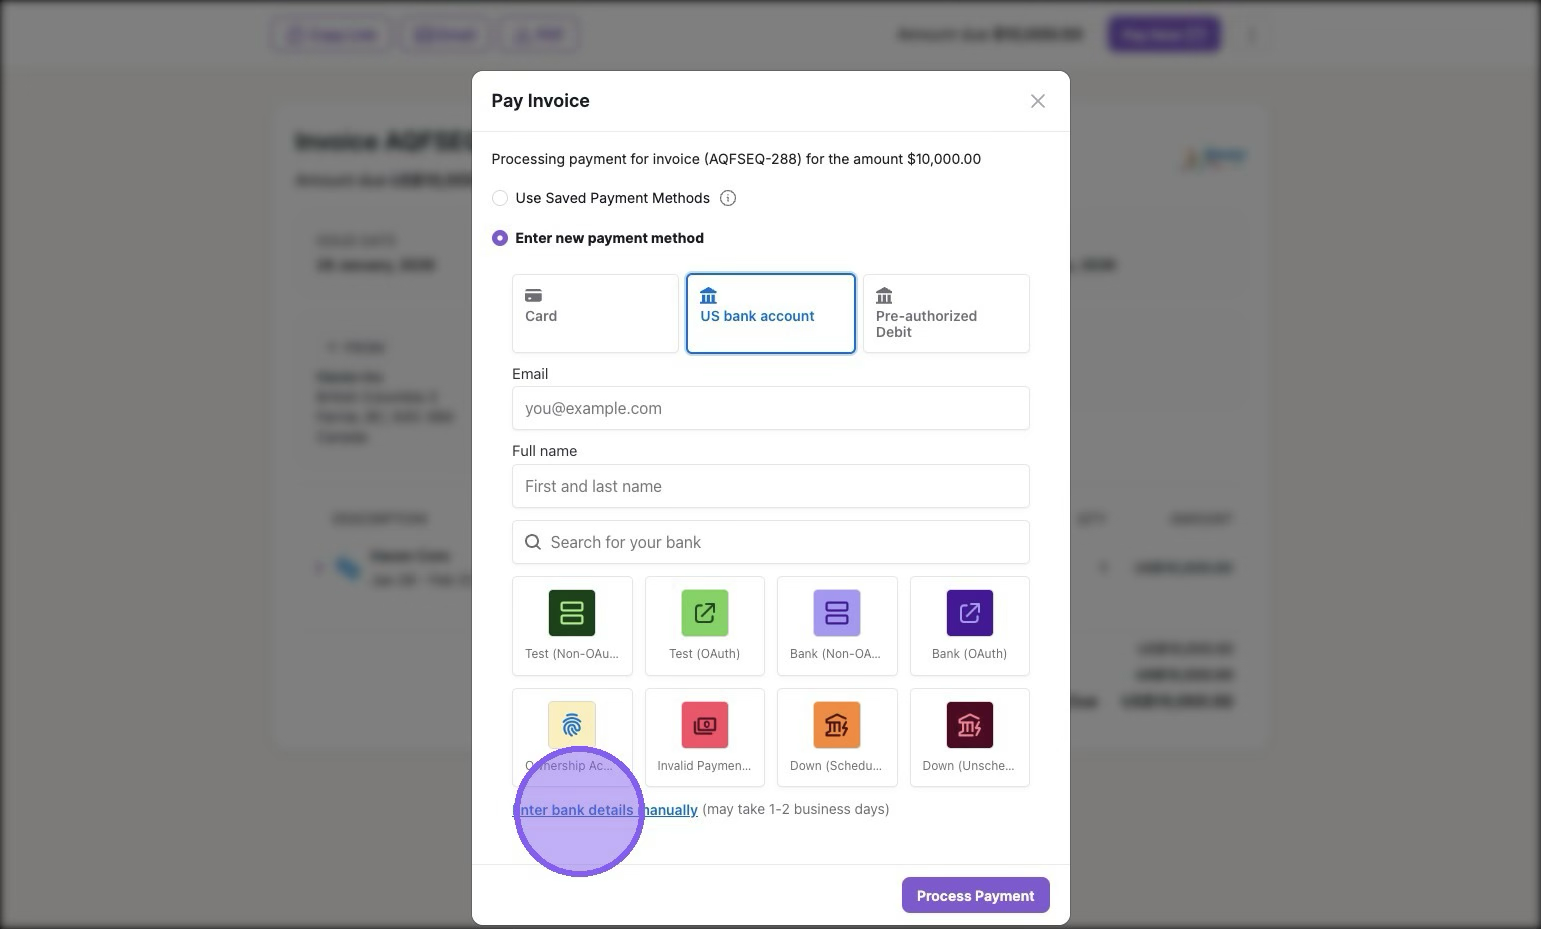Select the Down (Unscheduled) maroon bank icon

point(969,725)
